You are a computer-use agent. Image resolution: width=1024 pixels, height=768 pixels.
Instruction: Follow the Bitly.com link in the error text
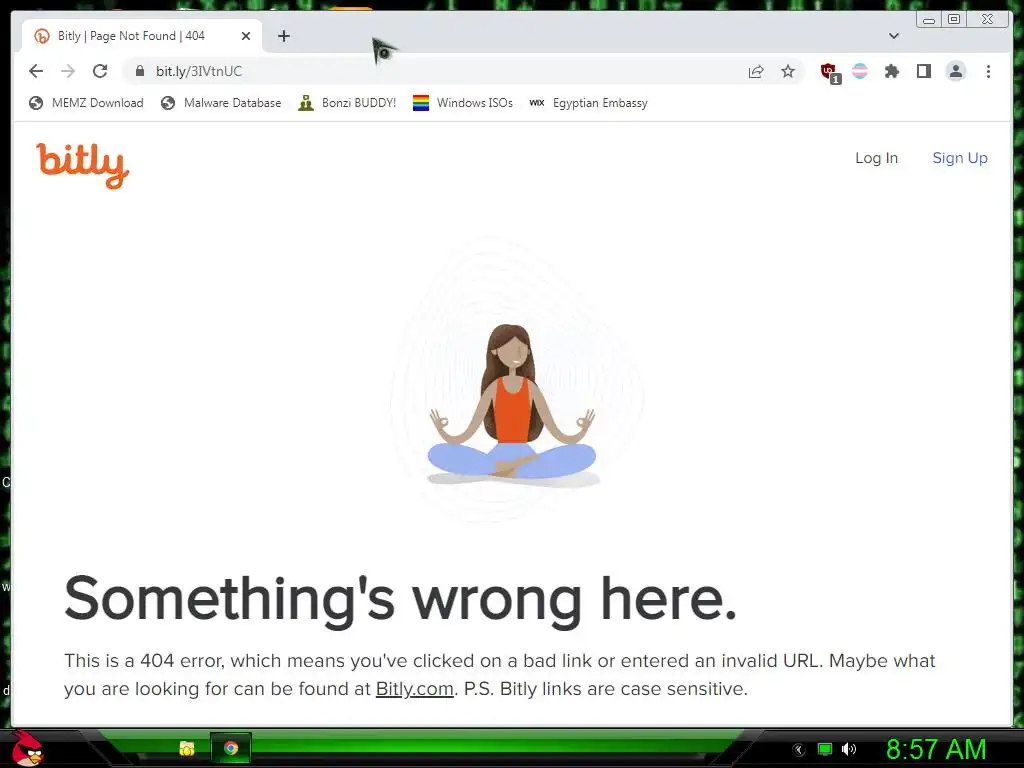pos(415,689)
